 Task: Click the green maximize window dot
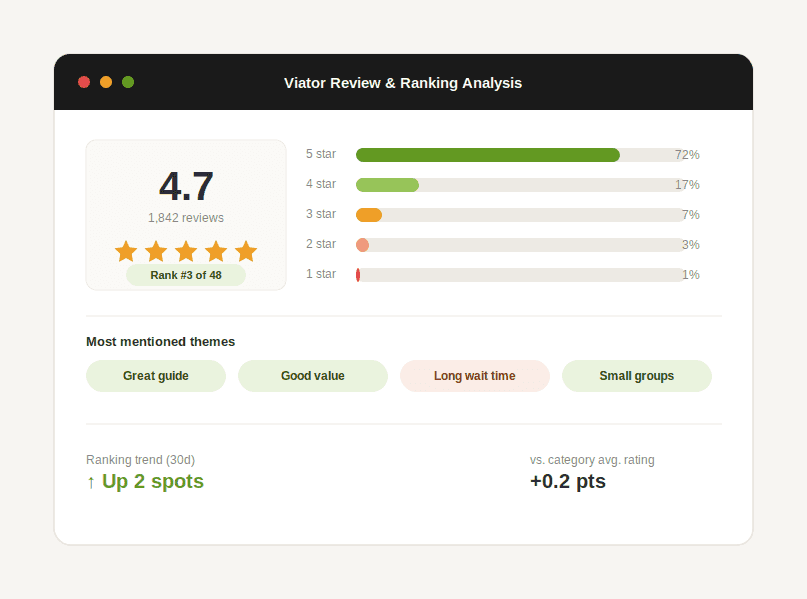click(128, 82)
